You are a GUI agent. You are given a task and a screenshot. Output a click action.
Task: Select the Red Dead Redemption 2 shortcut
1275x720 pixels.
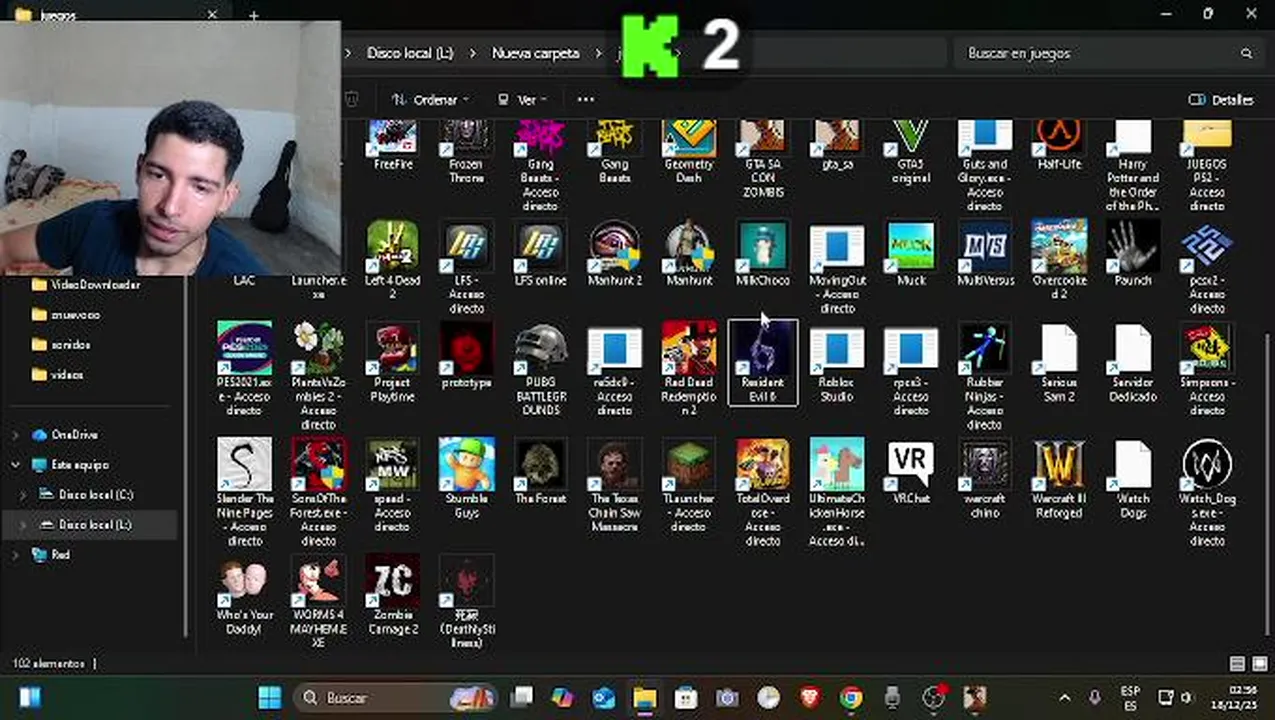pos(688,369)
